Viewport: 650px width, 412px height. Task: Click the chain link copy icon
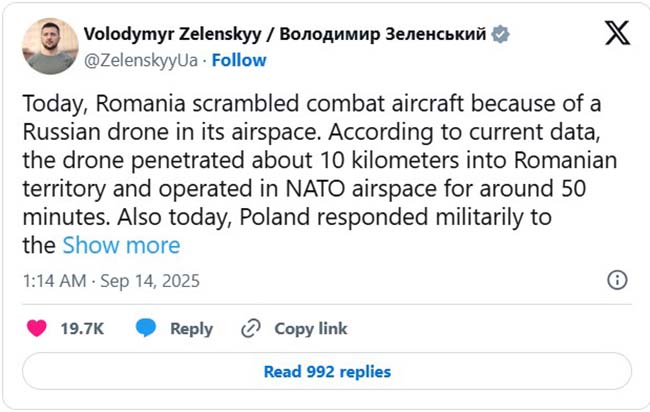[251, 328]
